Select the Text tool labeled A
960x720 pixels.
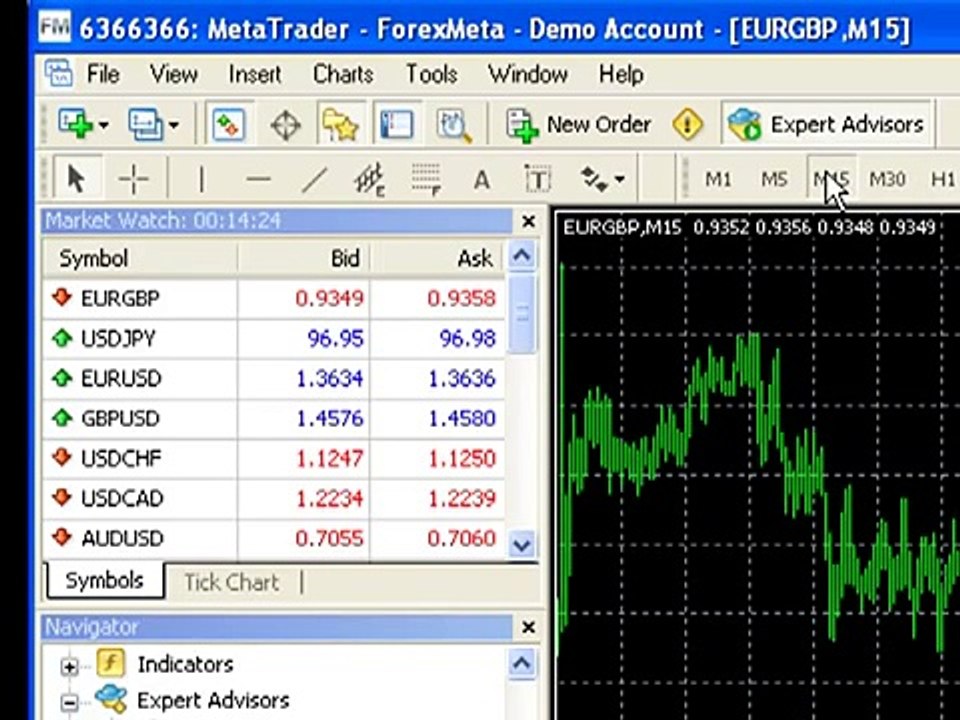click(x=482, y=180)
